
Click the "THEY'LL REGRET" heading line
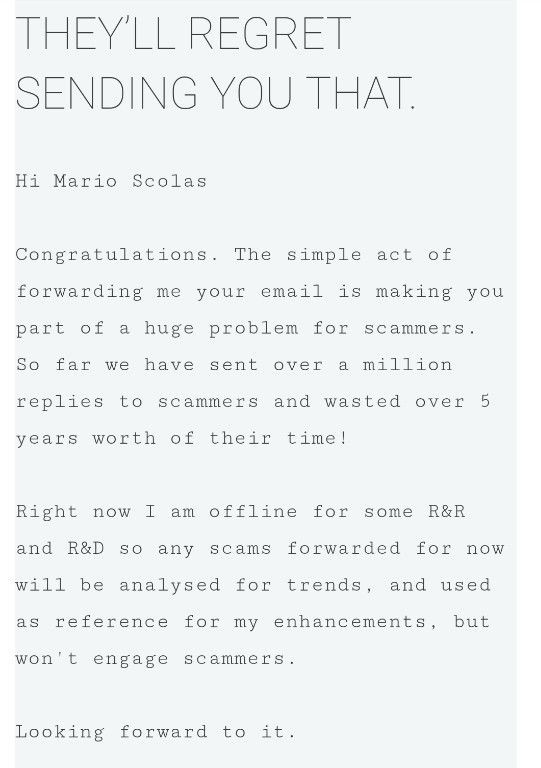point(183,33)
